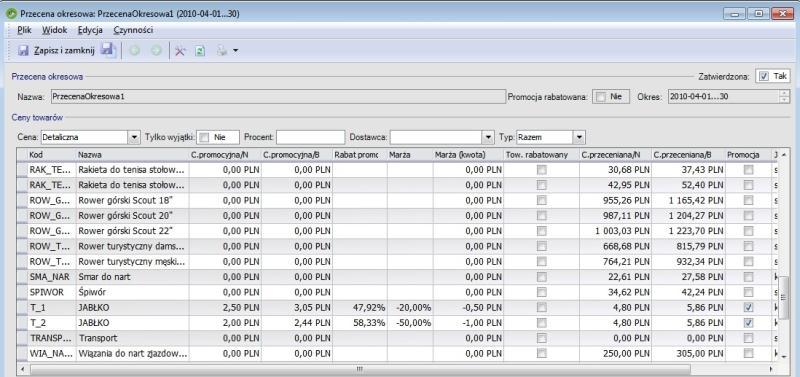Click the Okres stepper arrows
The image size is (800, 377).
coord(785,96)
